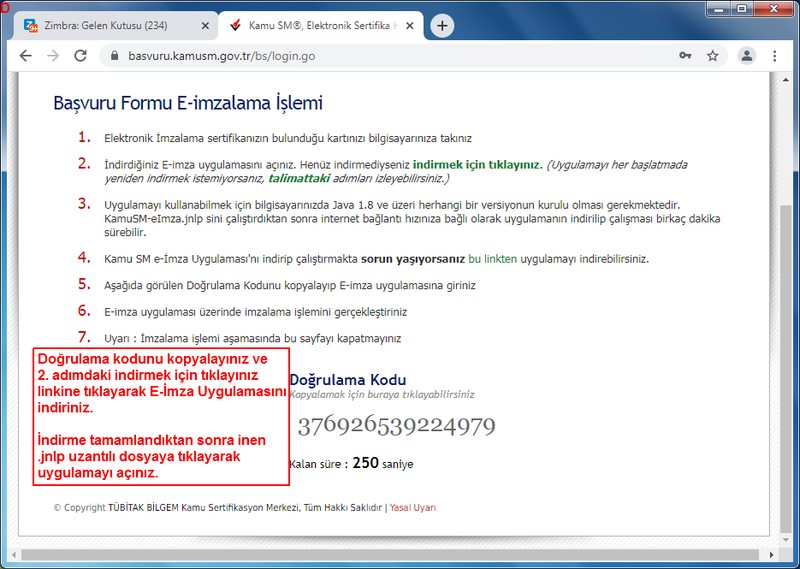
Task: Open the Yasal Uyarı footer link
Action: click(413, 508)
